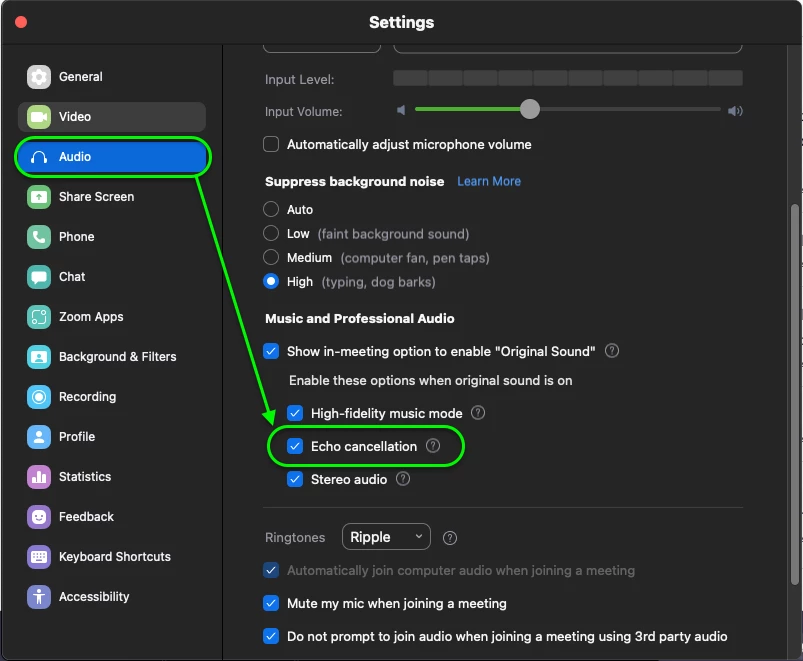Click the "Ringtones" label

tap(295, 538)
